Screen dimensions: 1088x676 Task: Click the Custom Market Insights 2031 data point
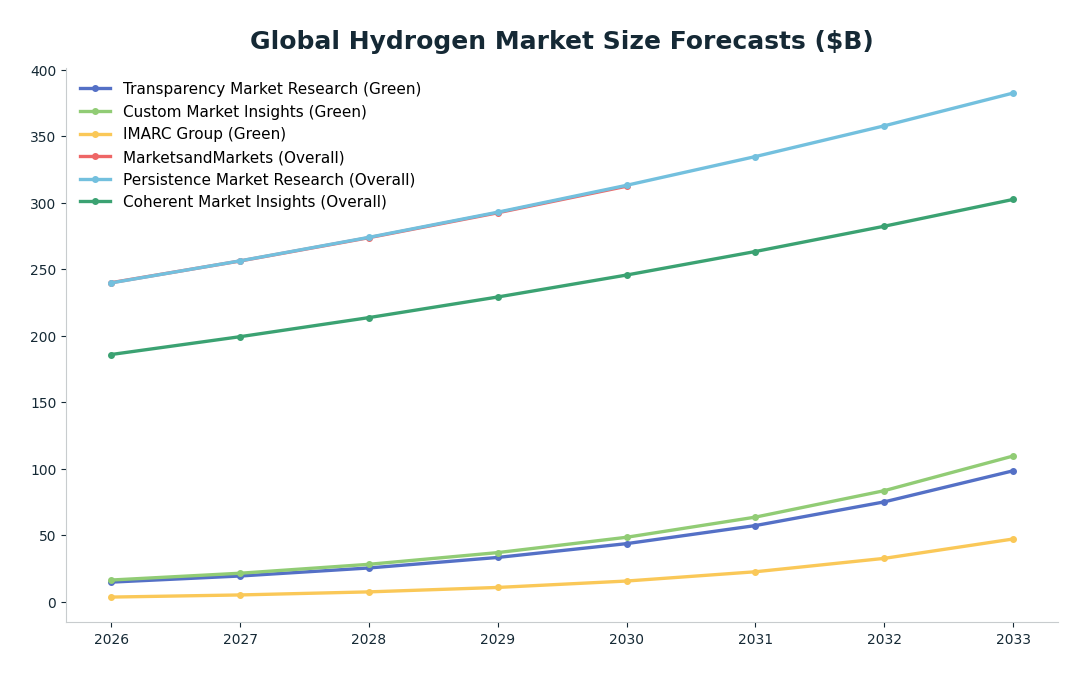tap(756, 518)
